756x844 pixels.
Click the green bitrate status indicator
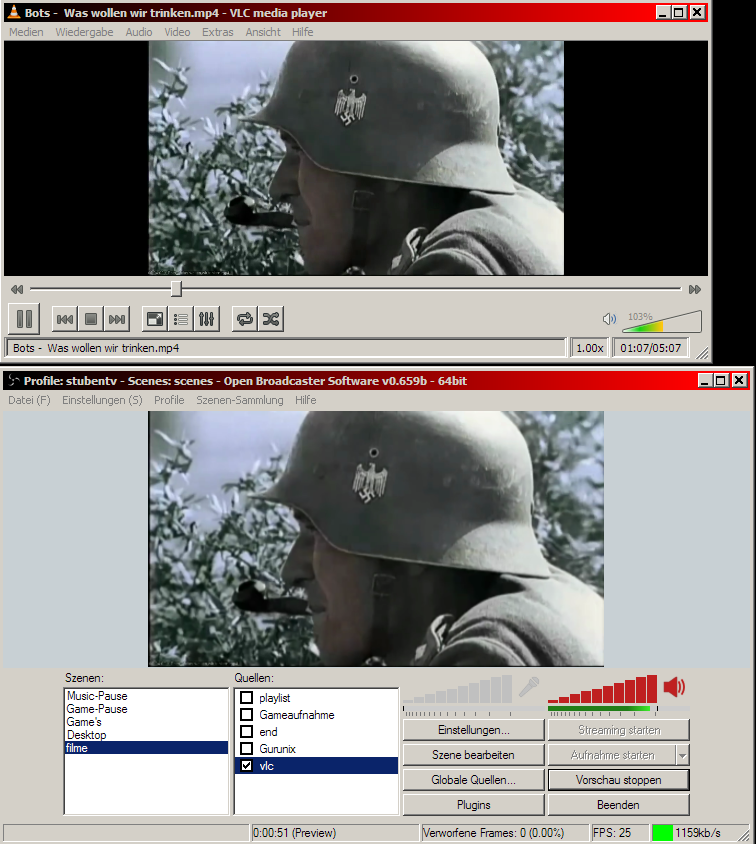point(662,833)
